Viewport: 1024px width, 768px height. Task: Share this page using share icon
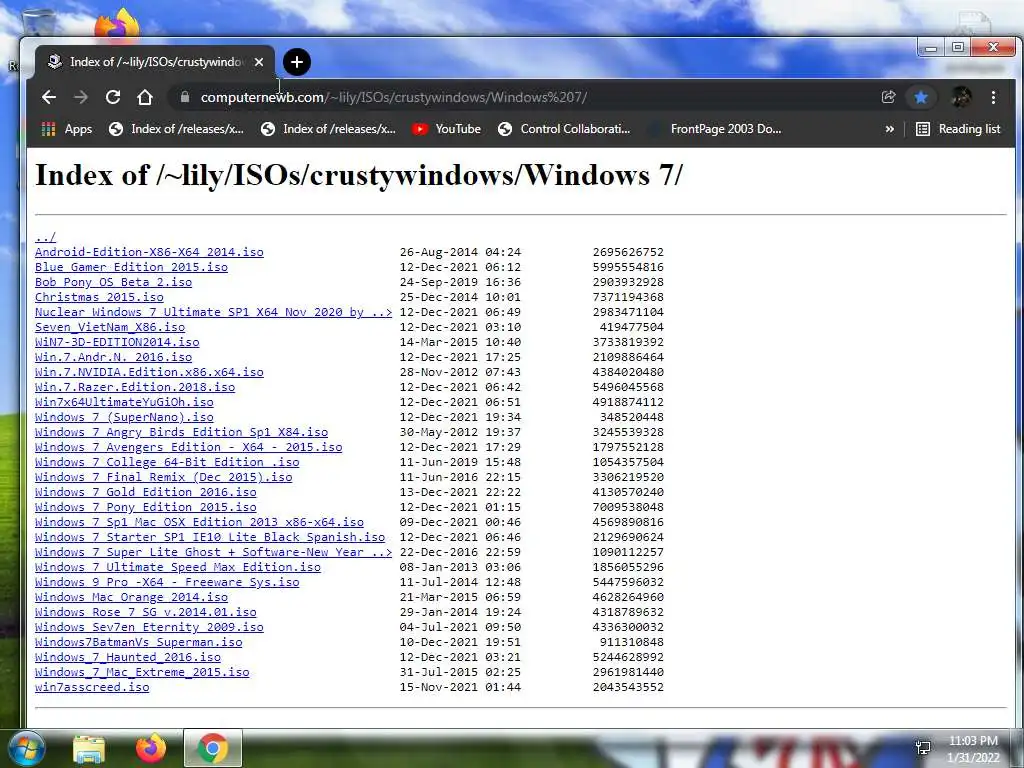click(x=888, y=97)
